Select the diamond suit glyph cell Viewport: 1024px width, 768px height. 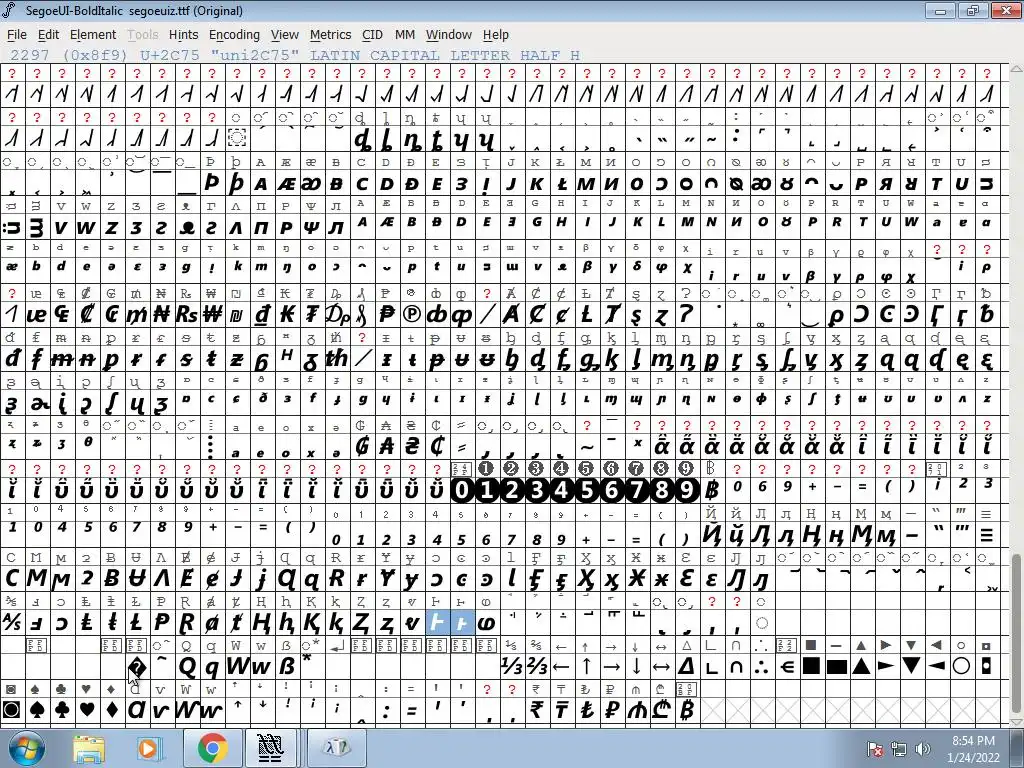click(112, 709)
